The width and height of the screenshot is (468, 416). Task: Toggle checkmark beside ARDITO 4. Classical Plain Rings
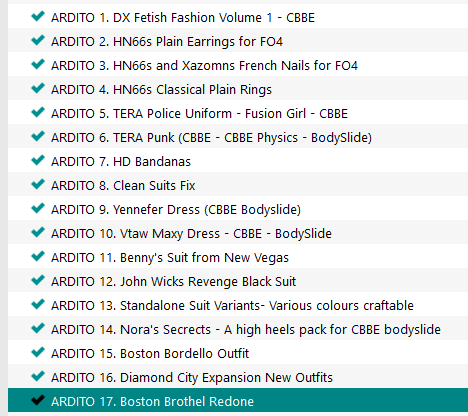click(38, 88)
